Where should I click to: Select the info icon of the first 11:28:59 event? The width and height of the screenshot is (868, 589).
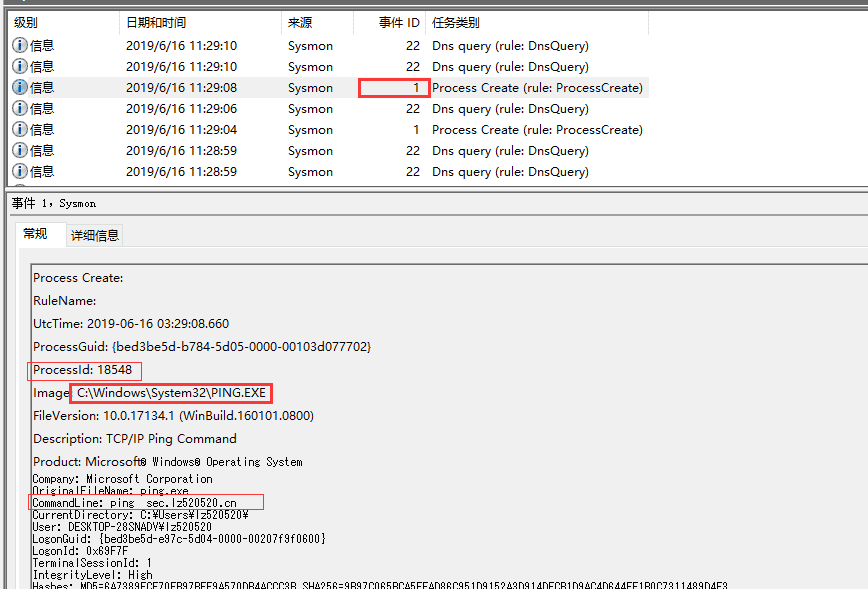[19, 151]
